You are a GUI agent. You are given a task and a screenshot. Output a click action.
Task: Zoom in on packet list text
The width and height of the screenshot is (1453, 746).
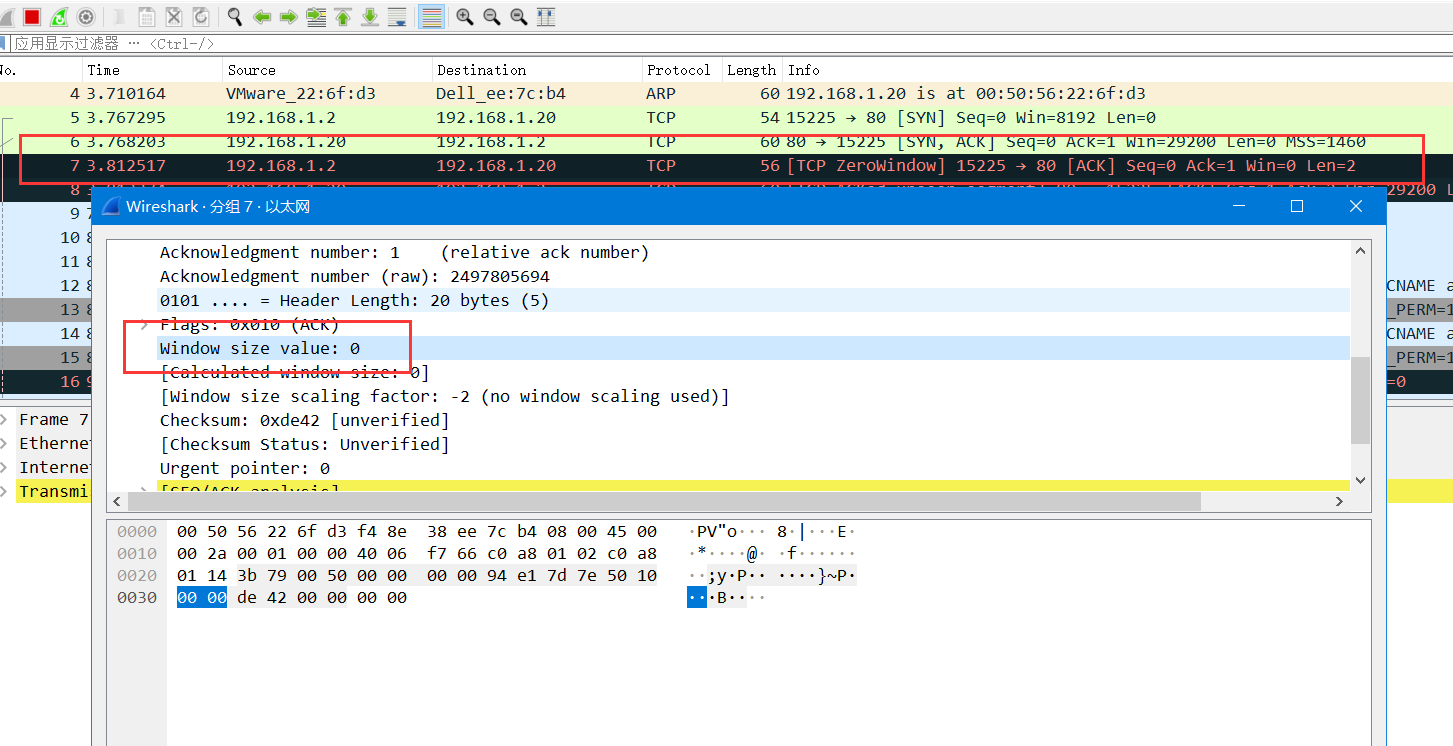click(465, 17)
